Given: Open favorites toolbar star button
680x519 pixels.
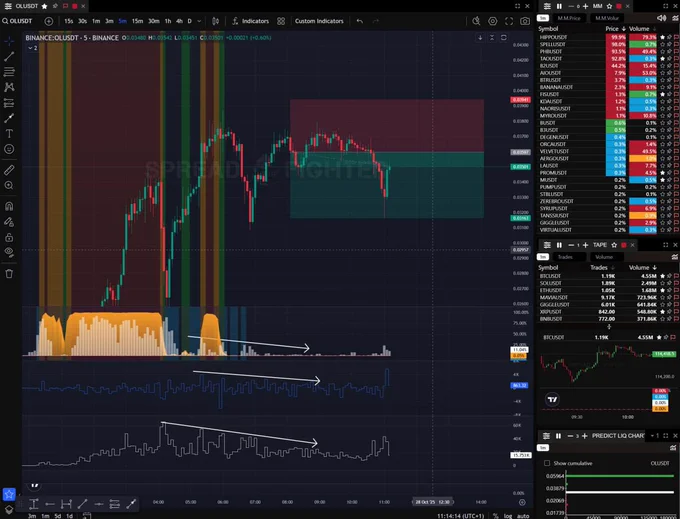Looking at the screenshot, I should point(9,494).
